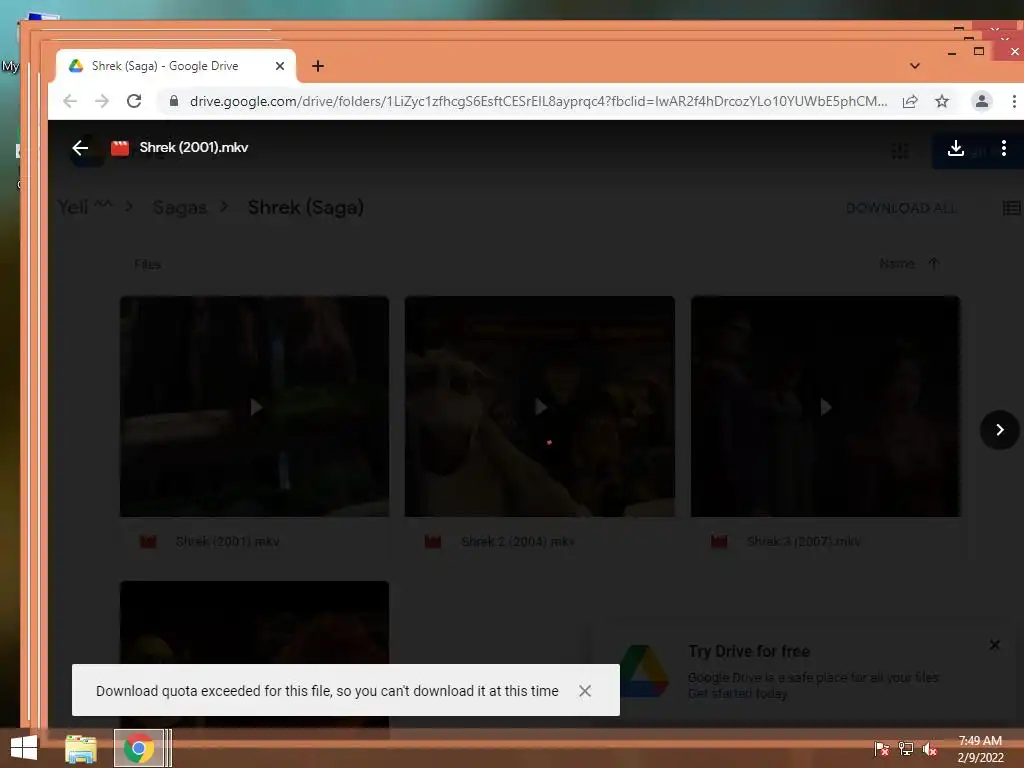Screen dimensions: 1024x768
Task: Share this page from the address bar
Action: coord(910,101)
